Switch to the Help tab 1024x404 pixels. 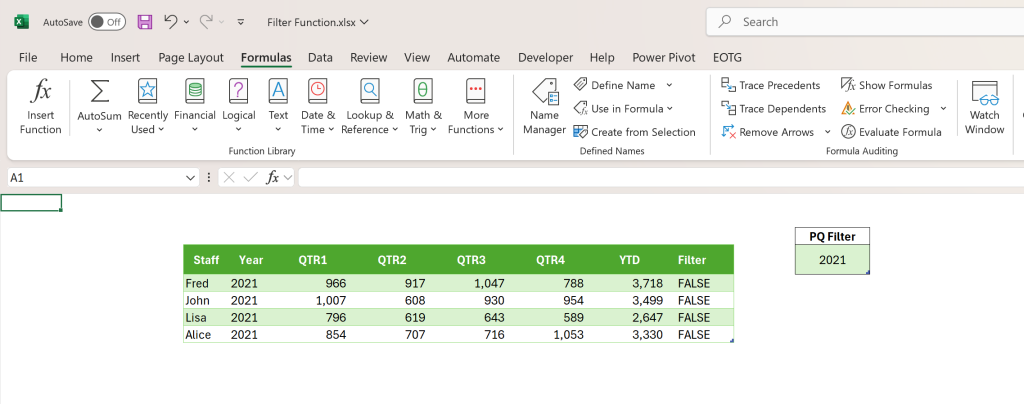[x=602, y=57]
